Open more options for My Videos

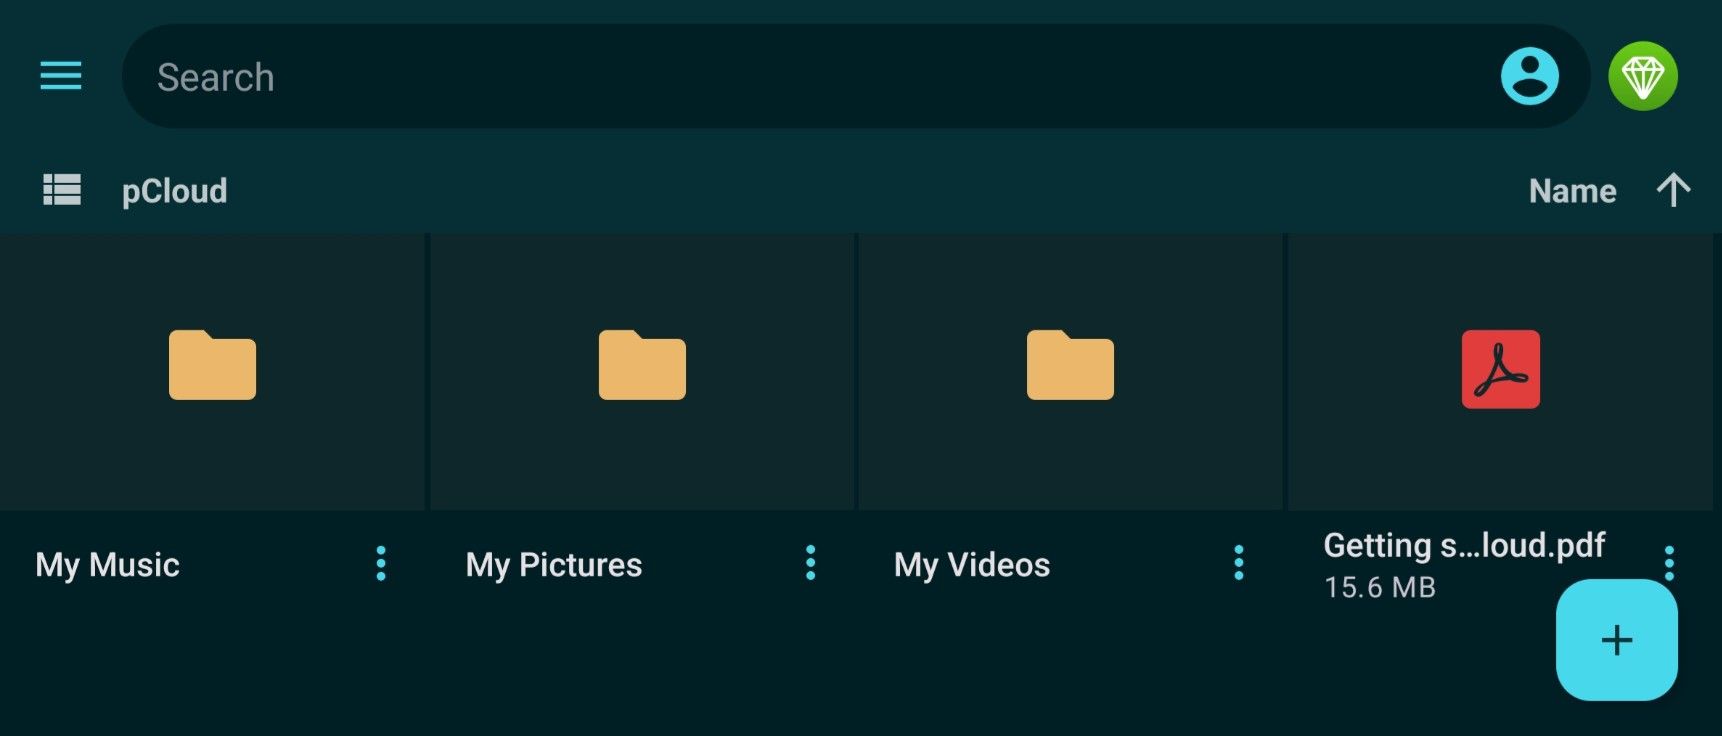1239,564
